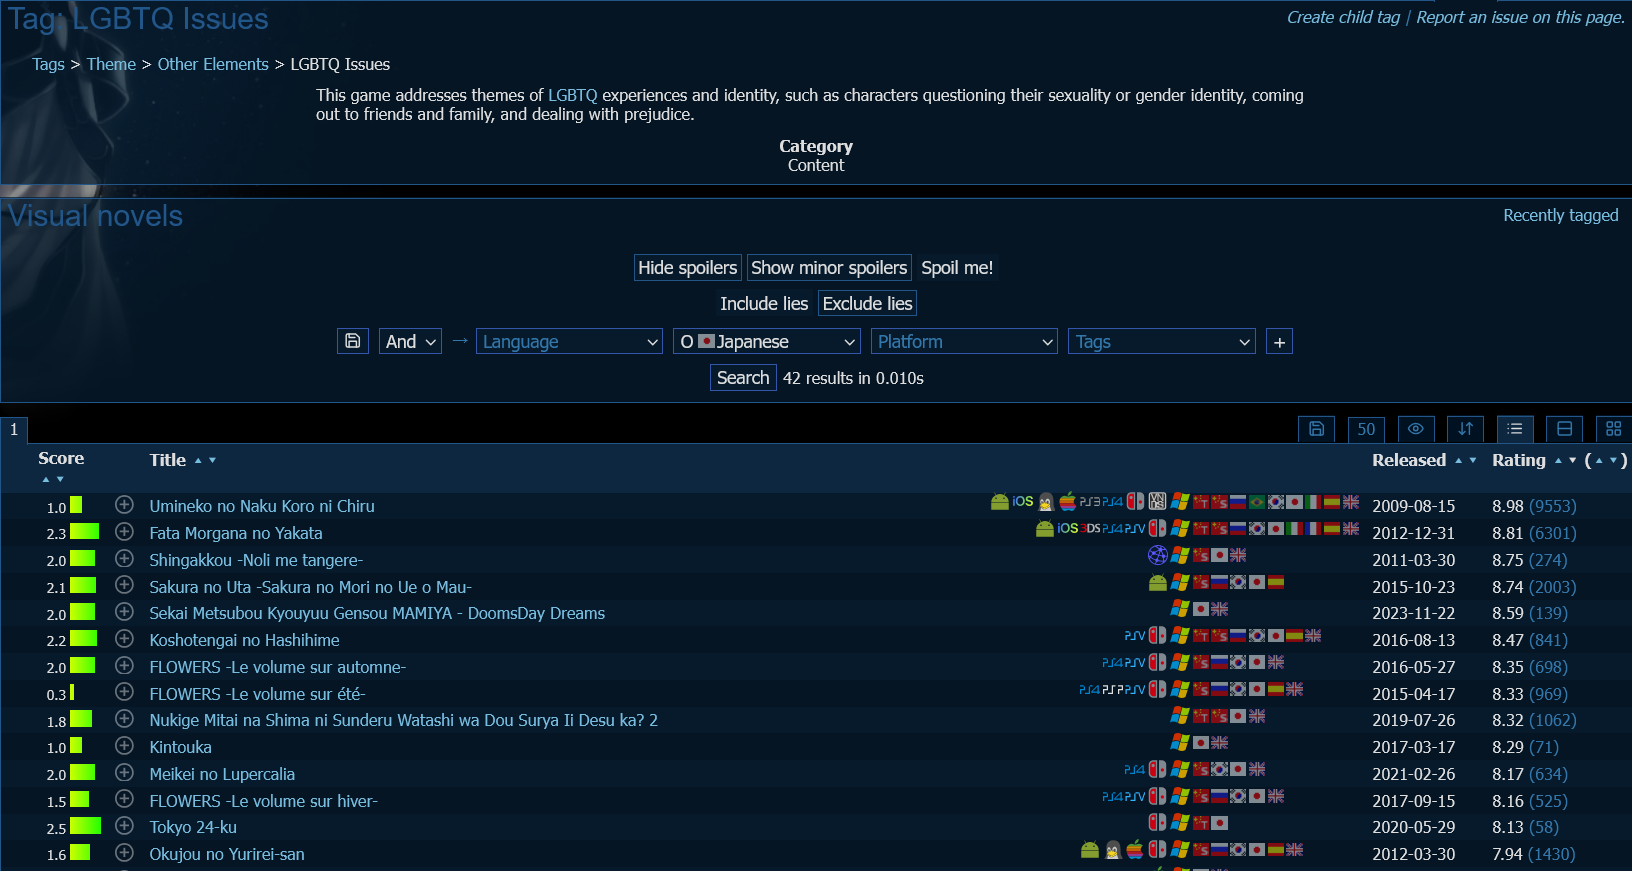This screenshot has width=1632, height=871.
Task: Sort Rating ascending with up arrow
Action: click(x=1558, y=460)
